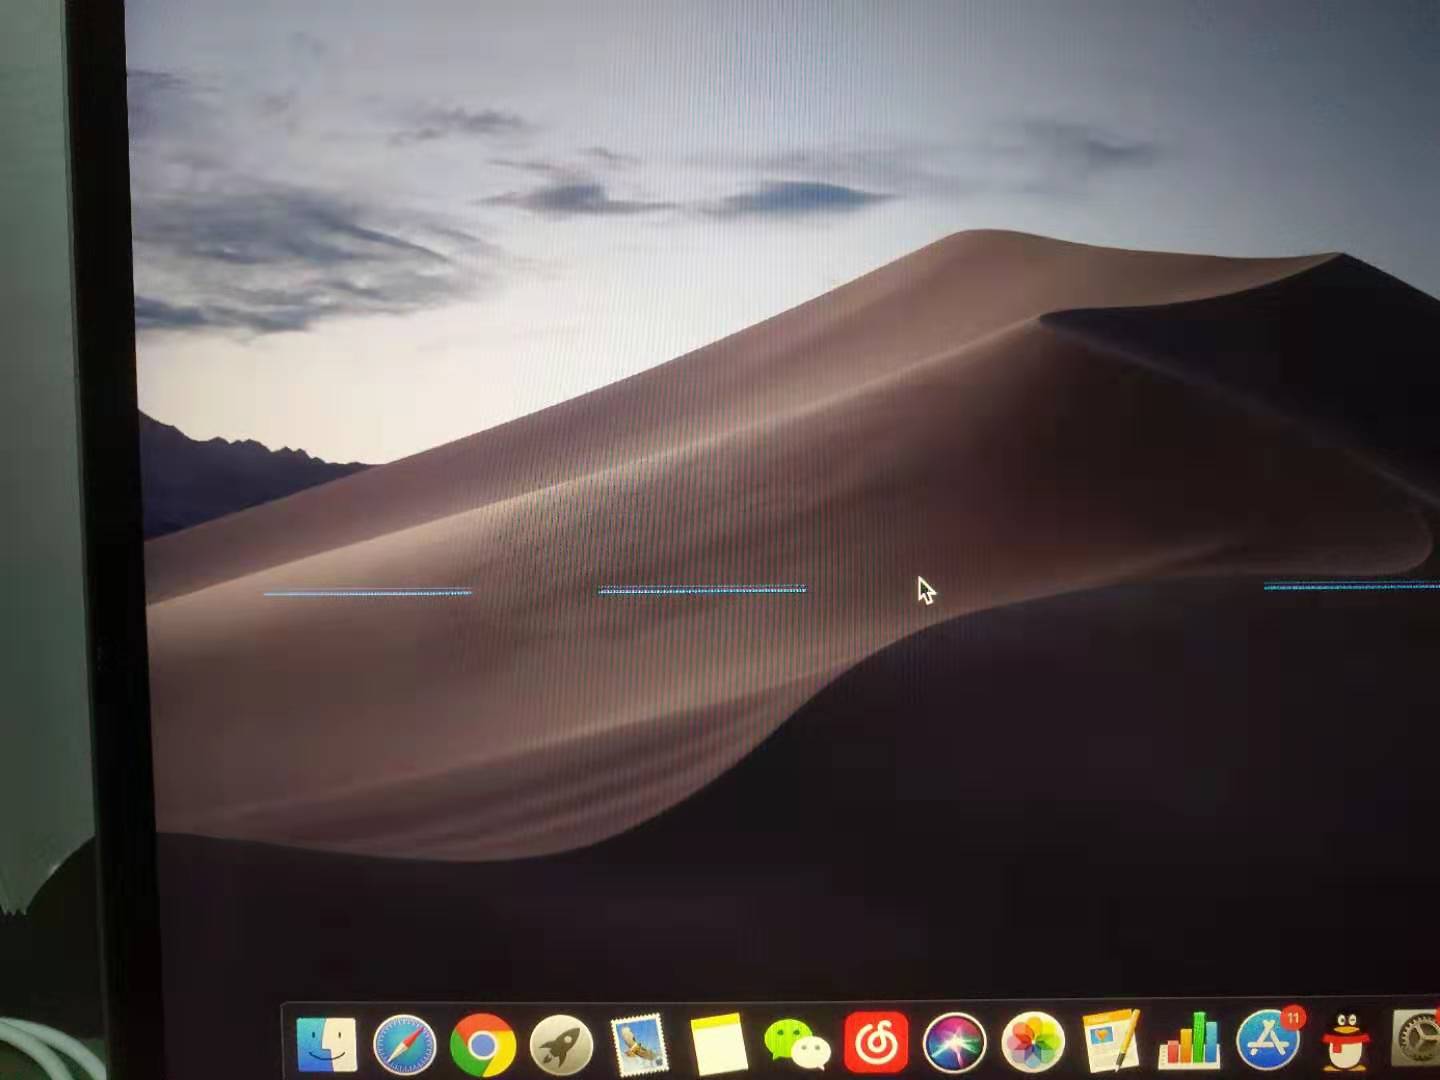This screenshot has height=1080, width=1440.
Task: Launch the yellow Notes app
Action: click(x=718, y=1045)
